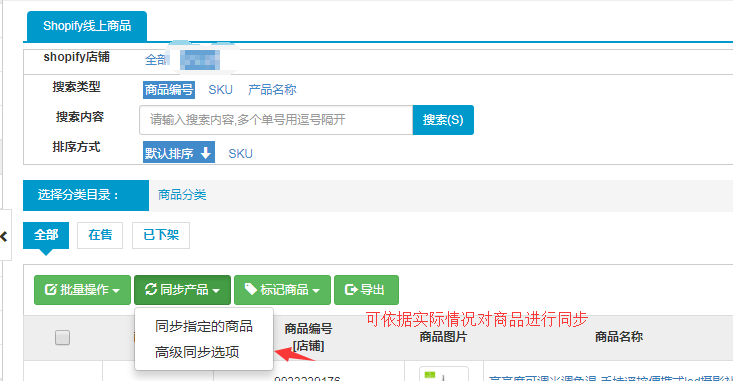Image resolution: width=733 pixels, height=381 pixels.
Task: Switch to the 已下架 tab
Action: [x=161, y=235]
